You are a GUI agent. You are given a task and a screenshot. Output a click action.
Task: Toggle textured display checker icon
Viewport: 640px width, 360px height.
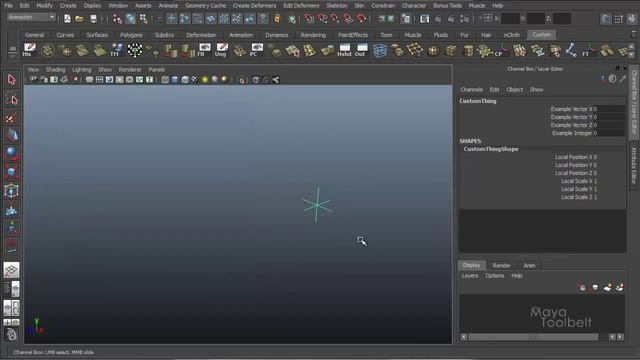pyautogui.click(x=195, y=80)
